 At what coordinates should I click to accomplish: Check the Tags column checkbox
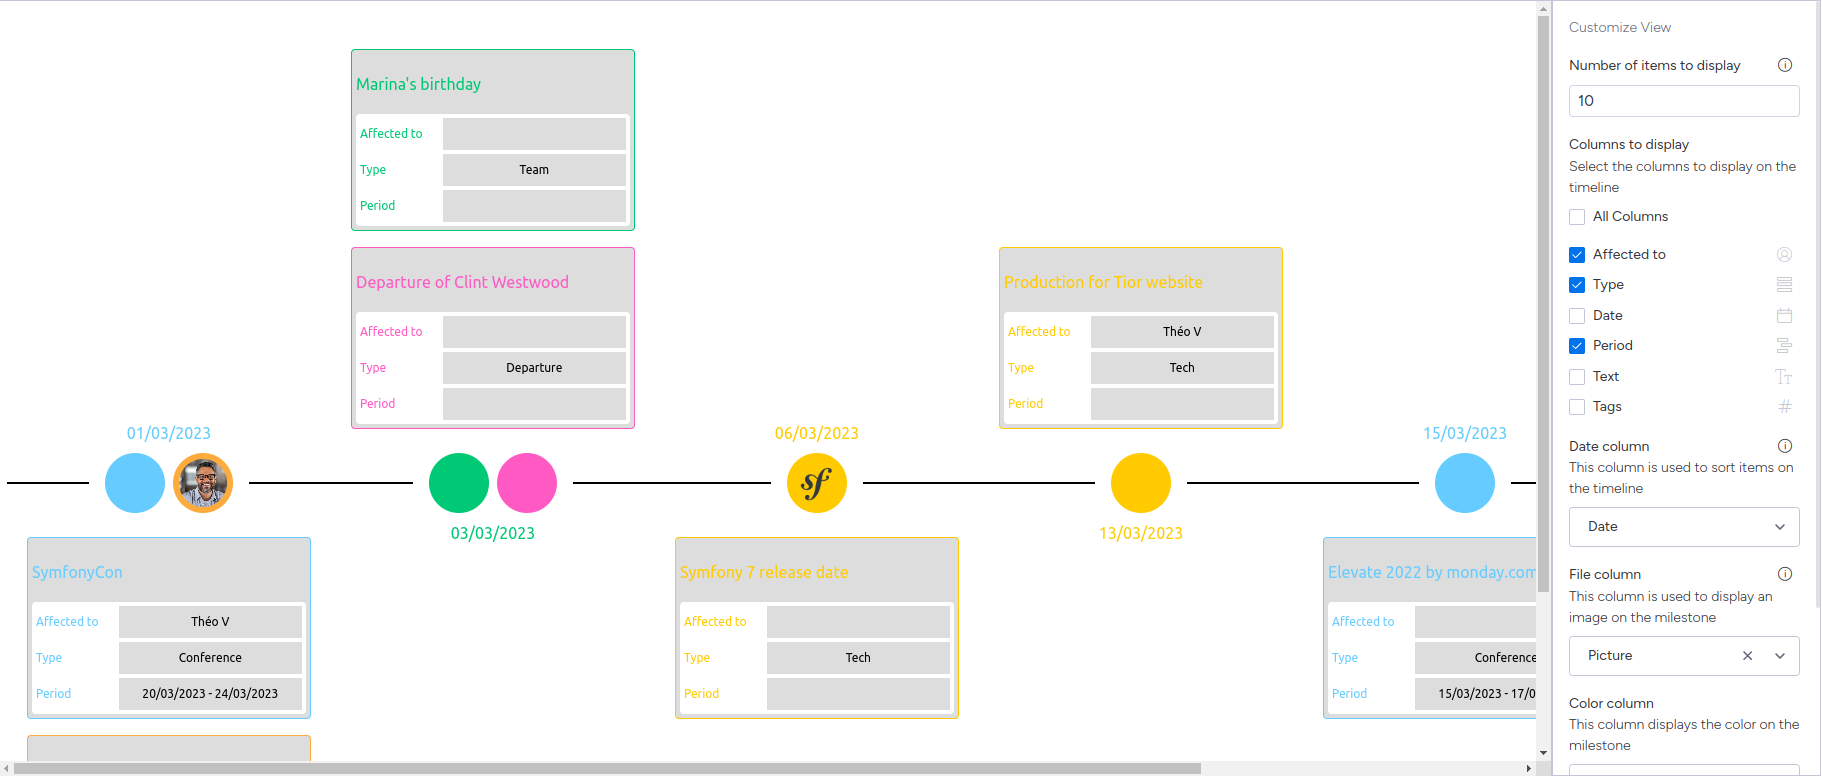tap(1577, 407)
